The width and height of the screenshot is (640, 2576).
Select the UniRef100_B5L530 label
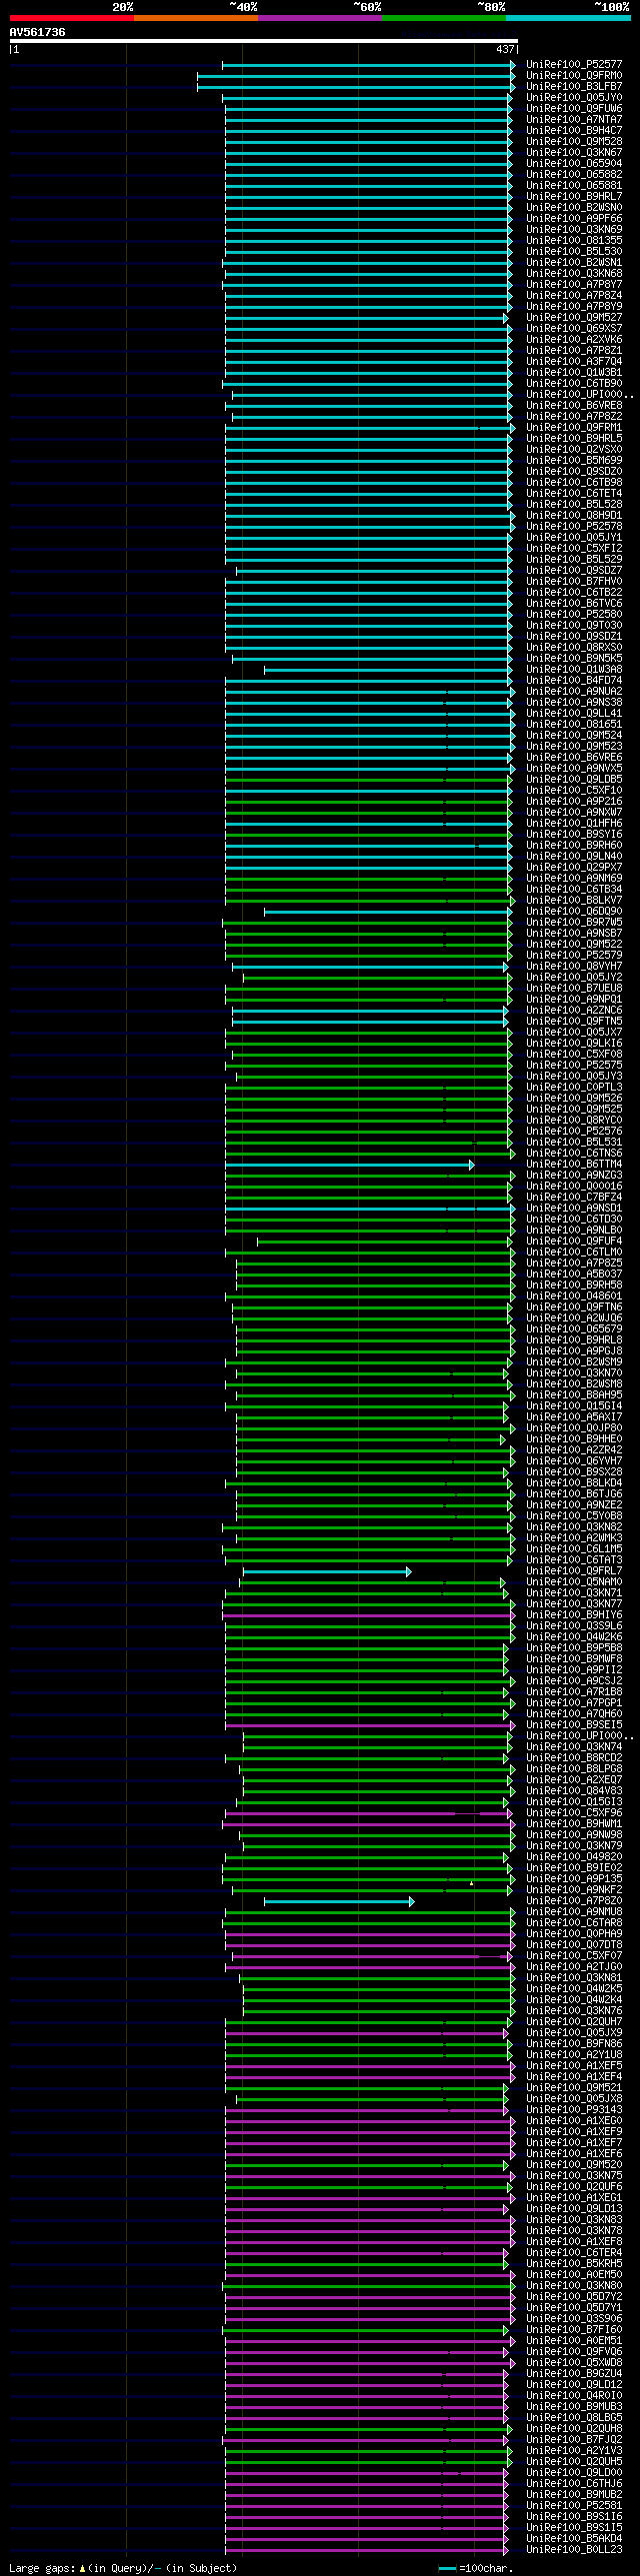[x=574, y=251]
